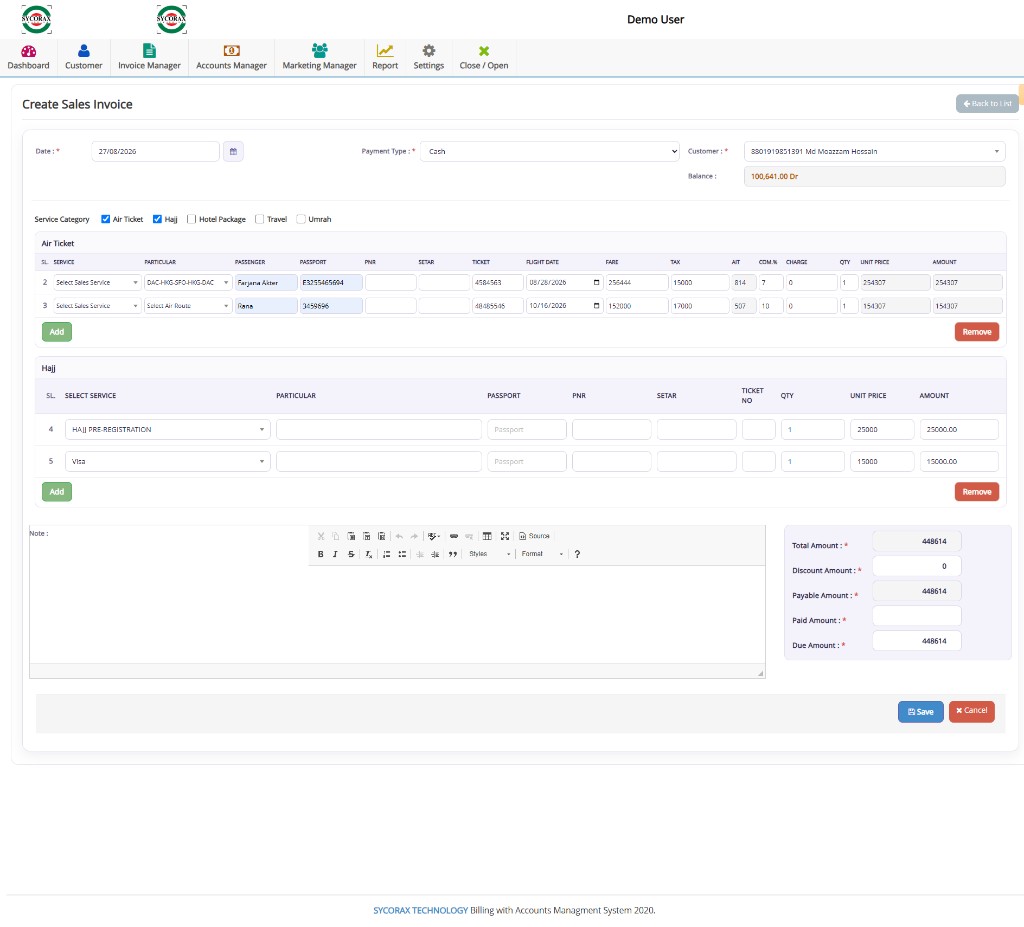This screenshot has width=1024, height=927.
Task: Click the Due Amount field
Action: click(917, 641)
